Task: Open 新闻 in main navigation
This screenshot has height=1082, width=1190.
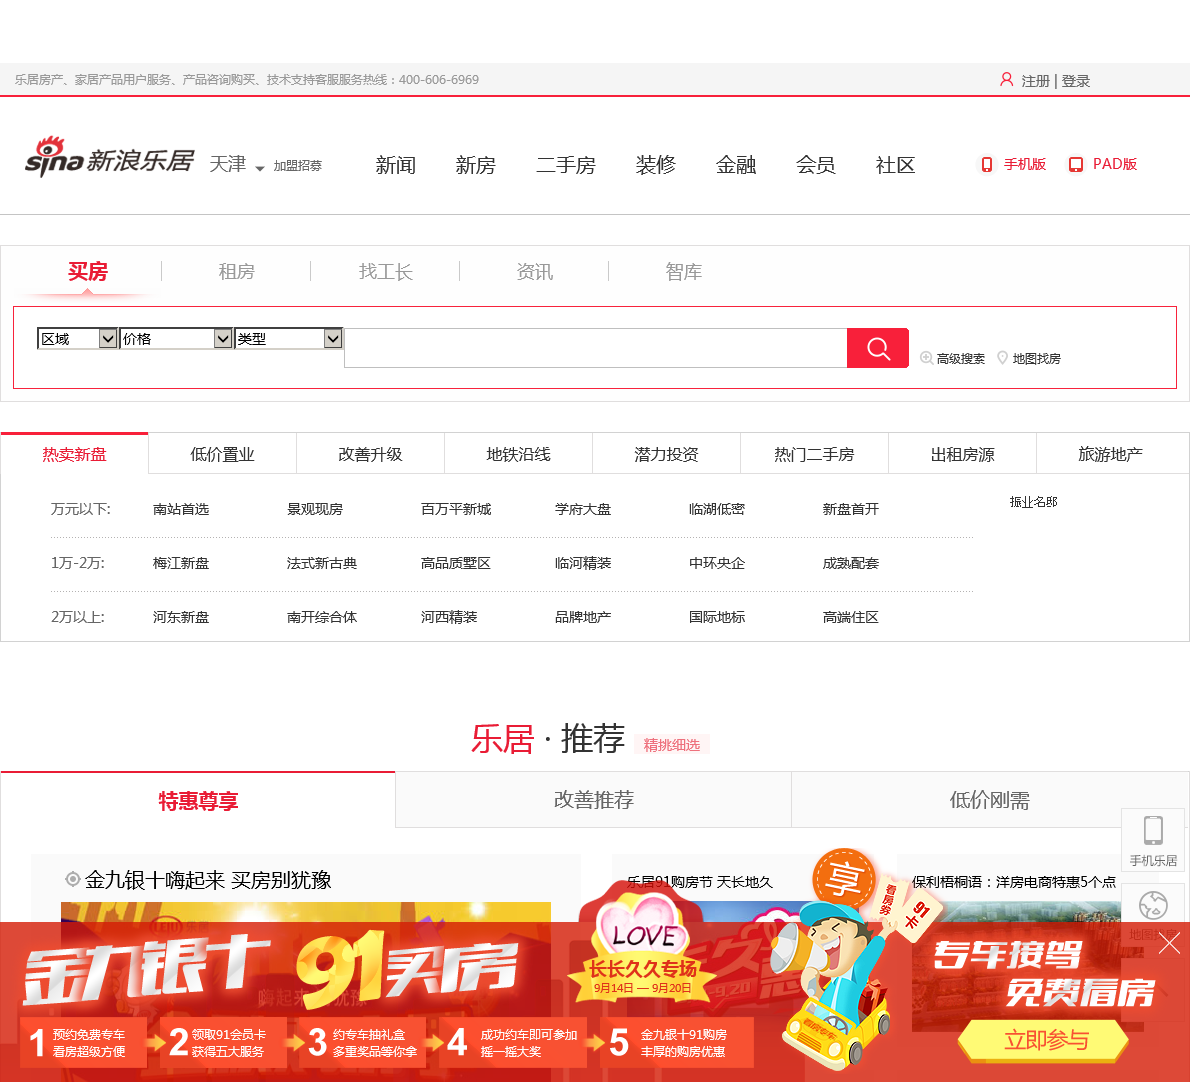Action: tap(395, 165)
